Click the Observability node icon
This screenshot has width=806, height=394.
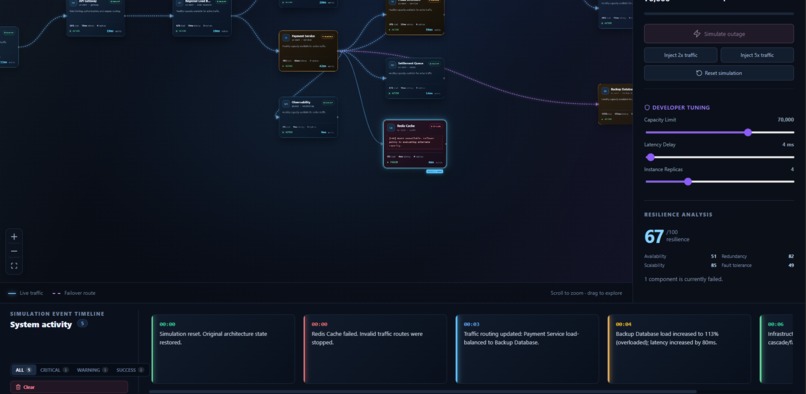pos(286,103)
